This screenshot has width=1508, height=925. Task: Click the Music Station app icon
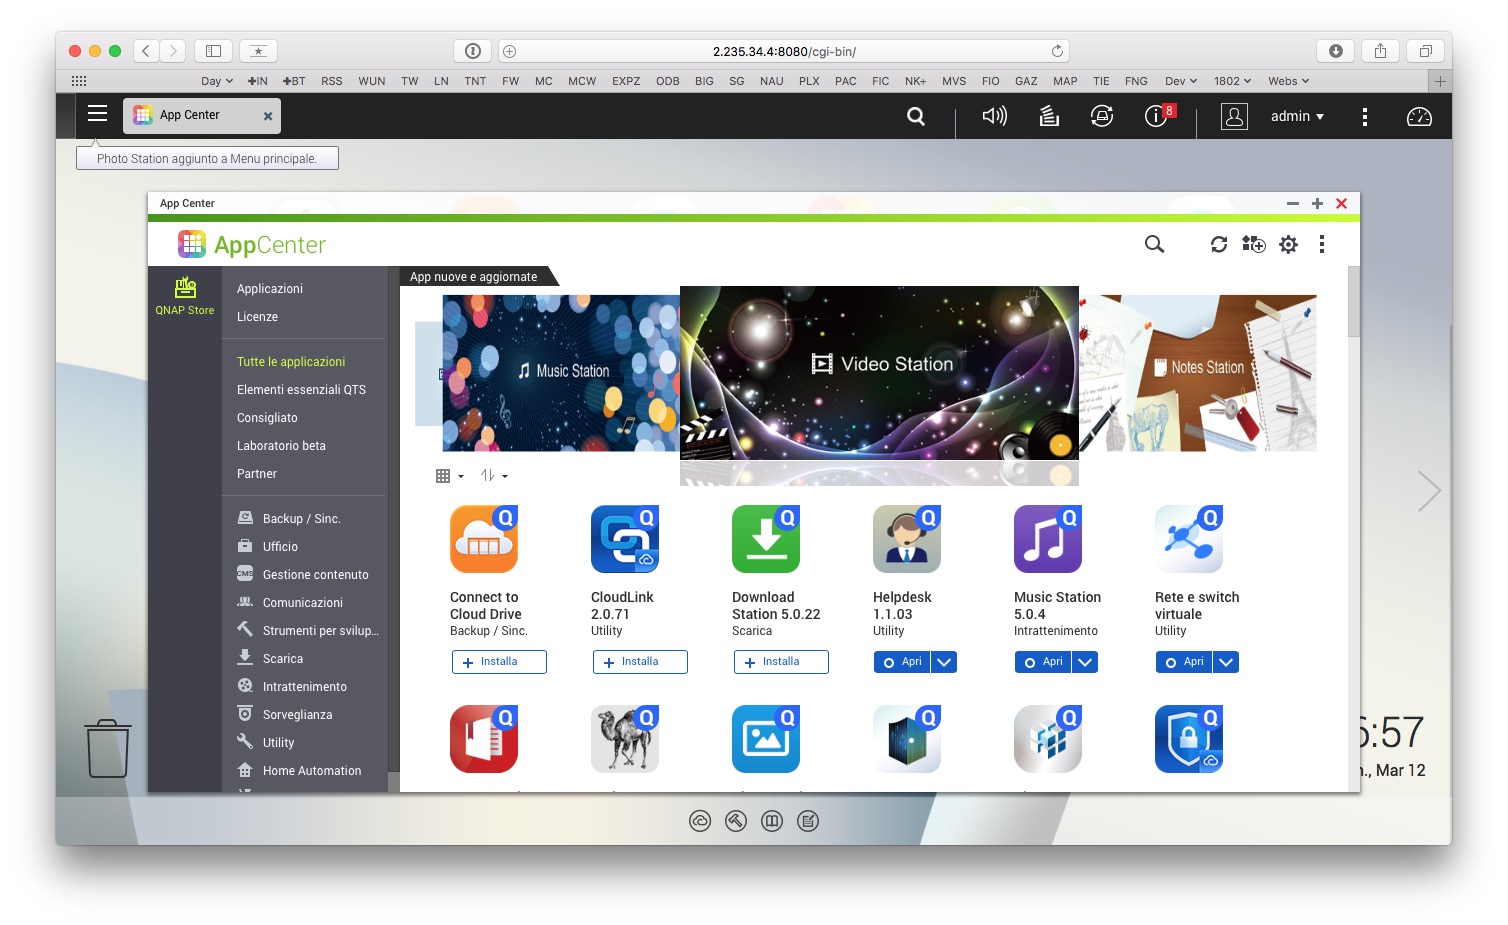1048,539
